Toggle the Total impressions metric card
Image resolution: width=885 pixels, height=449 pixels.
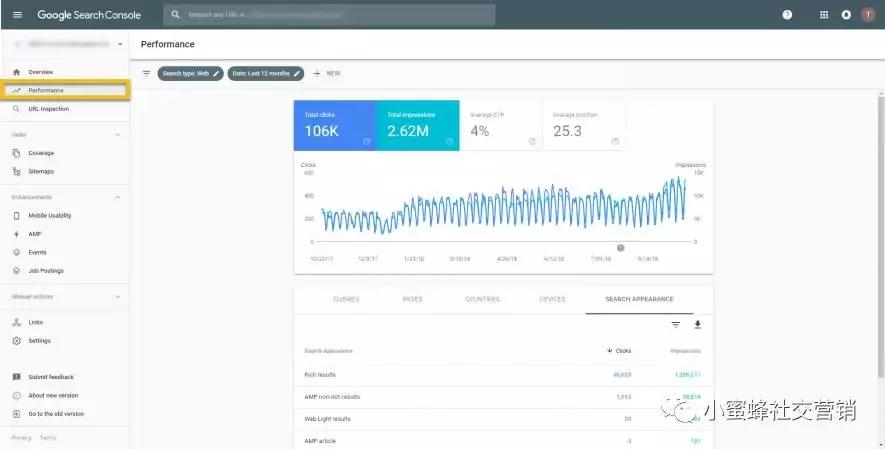click(x=418, y=125)
